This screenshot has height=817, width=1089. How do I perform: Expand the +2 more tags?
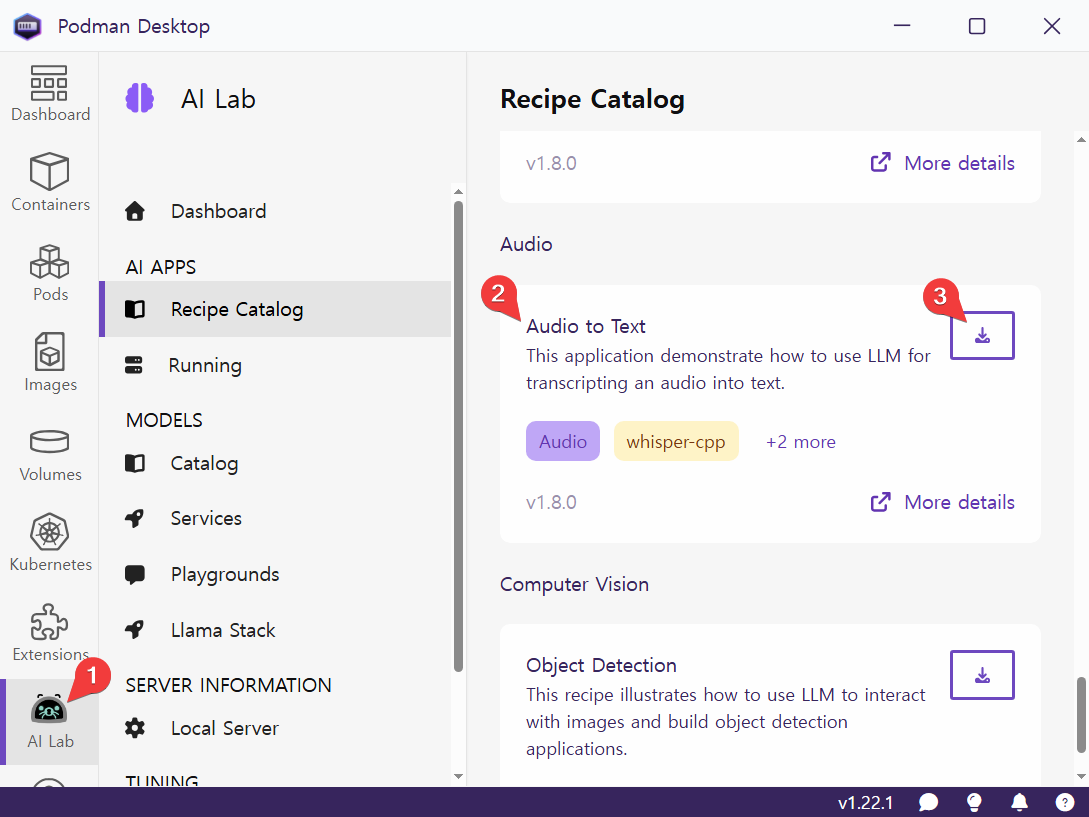tap(800, 442)
